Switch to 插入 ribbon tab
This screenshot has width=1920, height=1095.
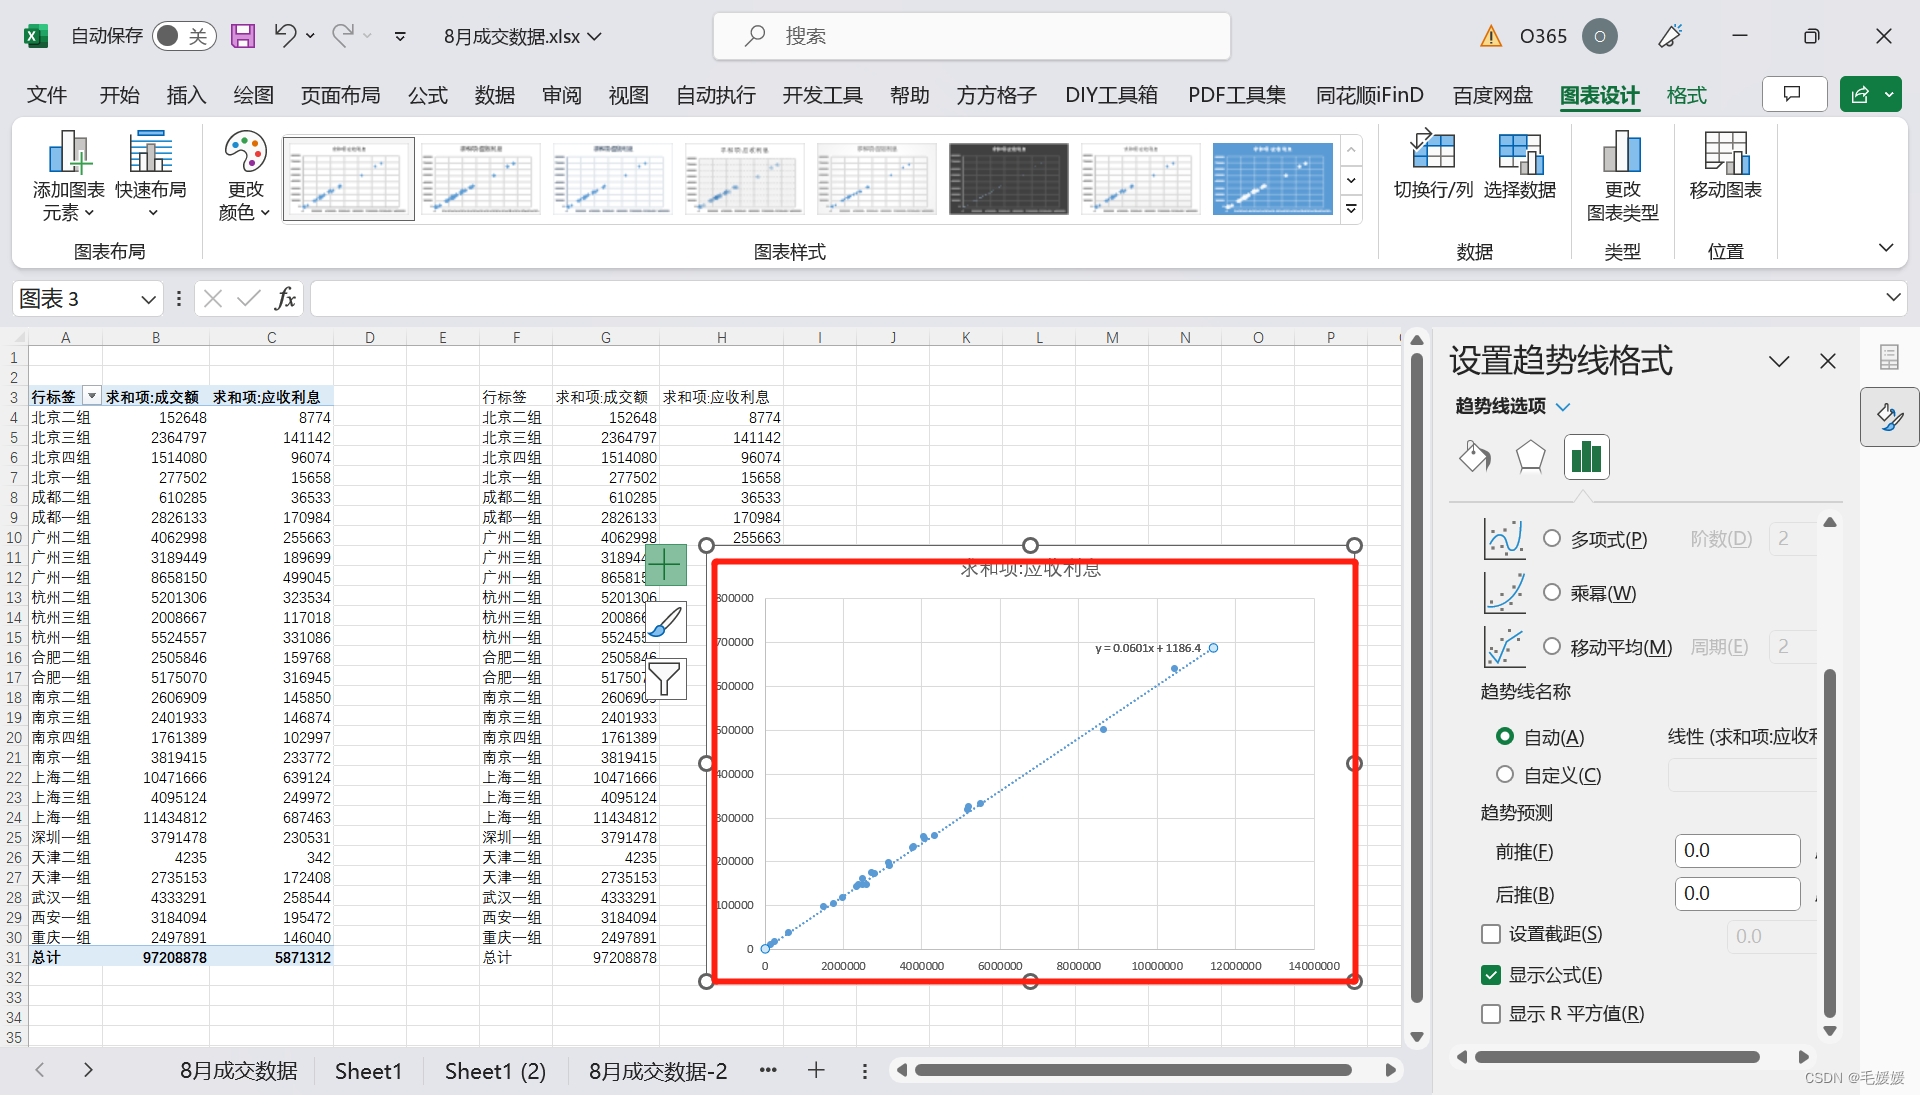coord(186,95)
